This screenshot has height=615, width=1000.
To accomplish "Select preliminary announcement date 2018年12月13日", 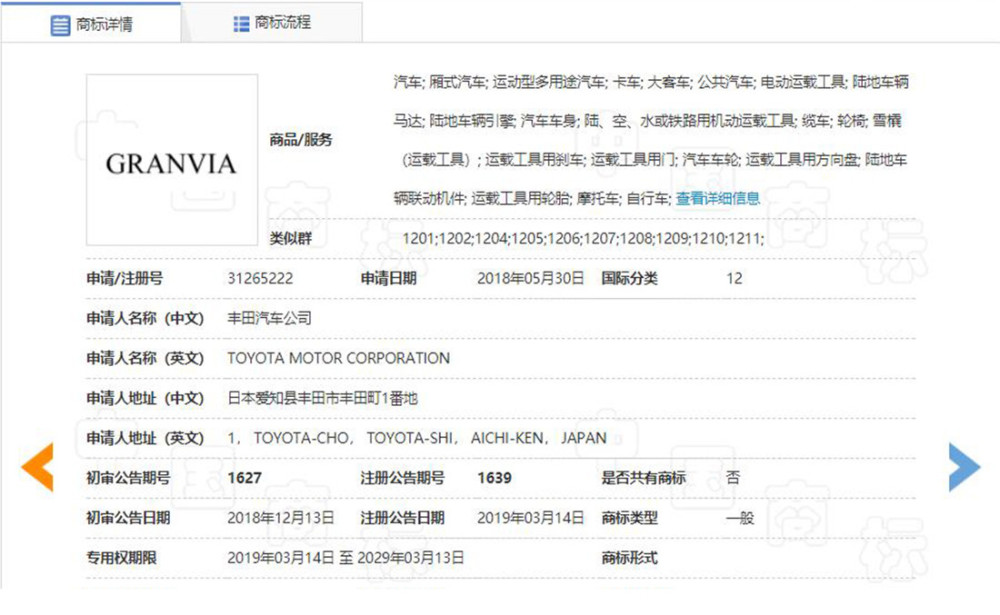I will click(281, 517).
